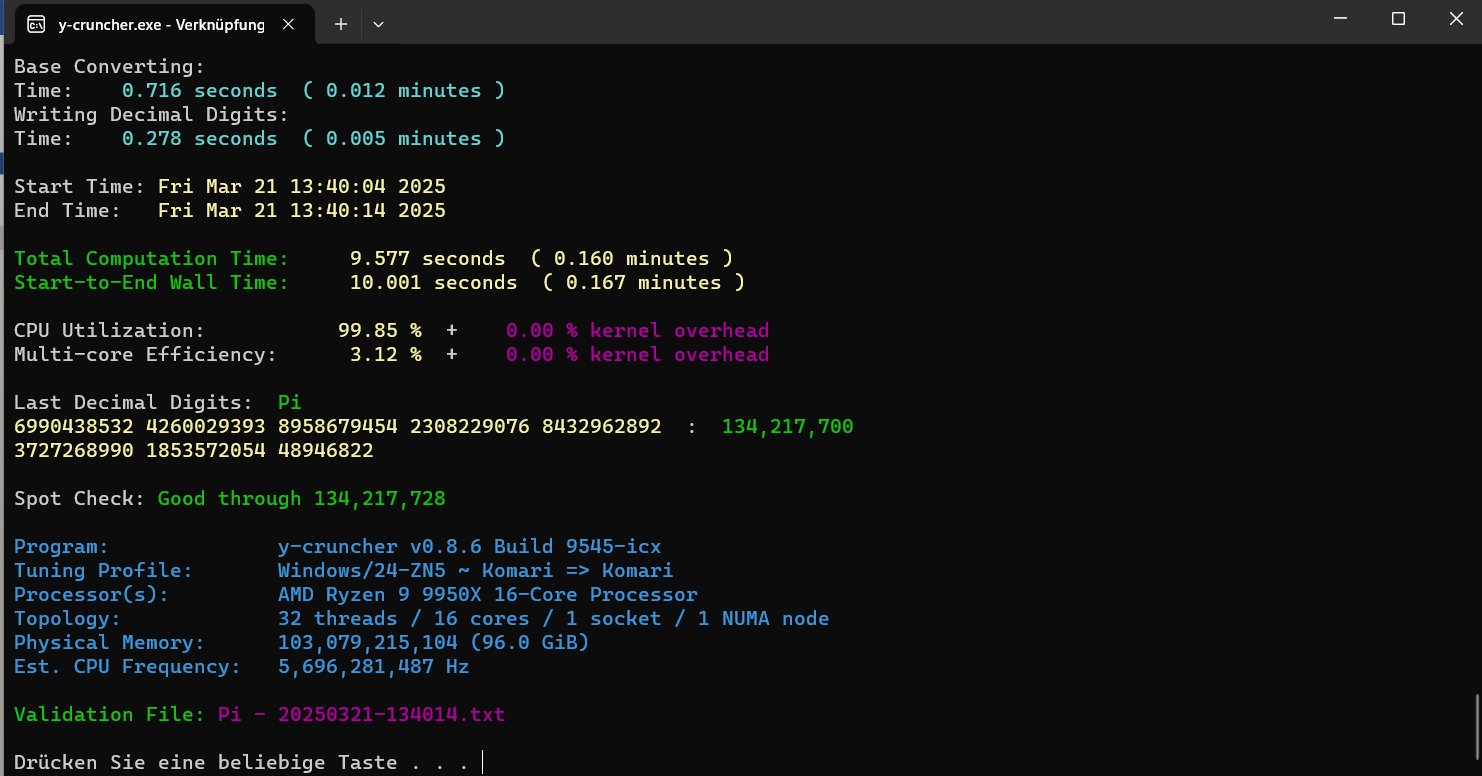The height and width of the screenshot is (776, 1482).
Task: Click the y-cruncher v0.8.6 Build version text
Action: (x=469, y=546)
